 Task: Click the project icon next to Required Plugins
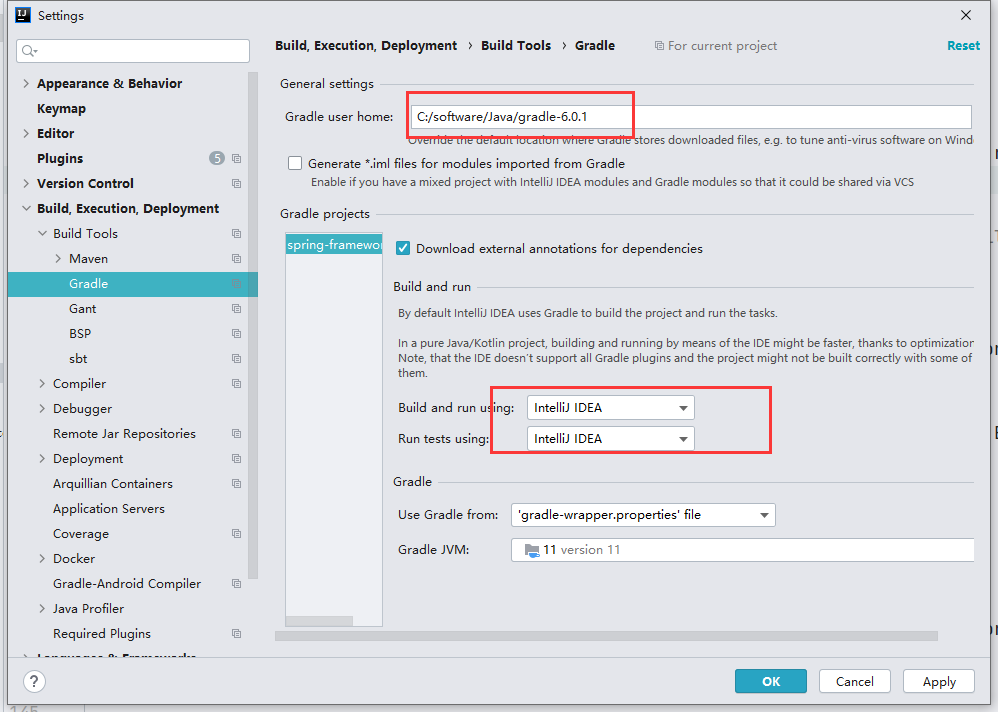pos(237,634)
